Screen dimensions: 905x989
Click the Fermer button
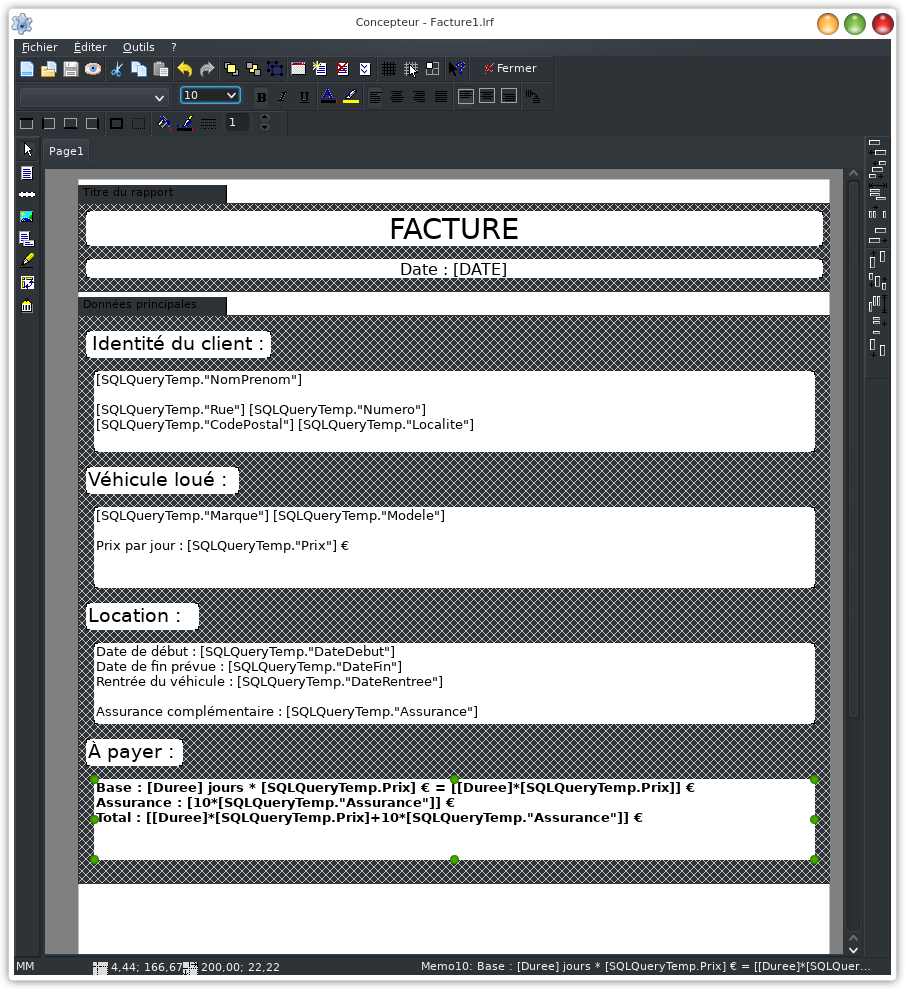click(510, 69)
